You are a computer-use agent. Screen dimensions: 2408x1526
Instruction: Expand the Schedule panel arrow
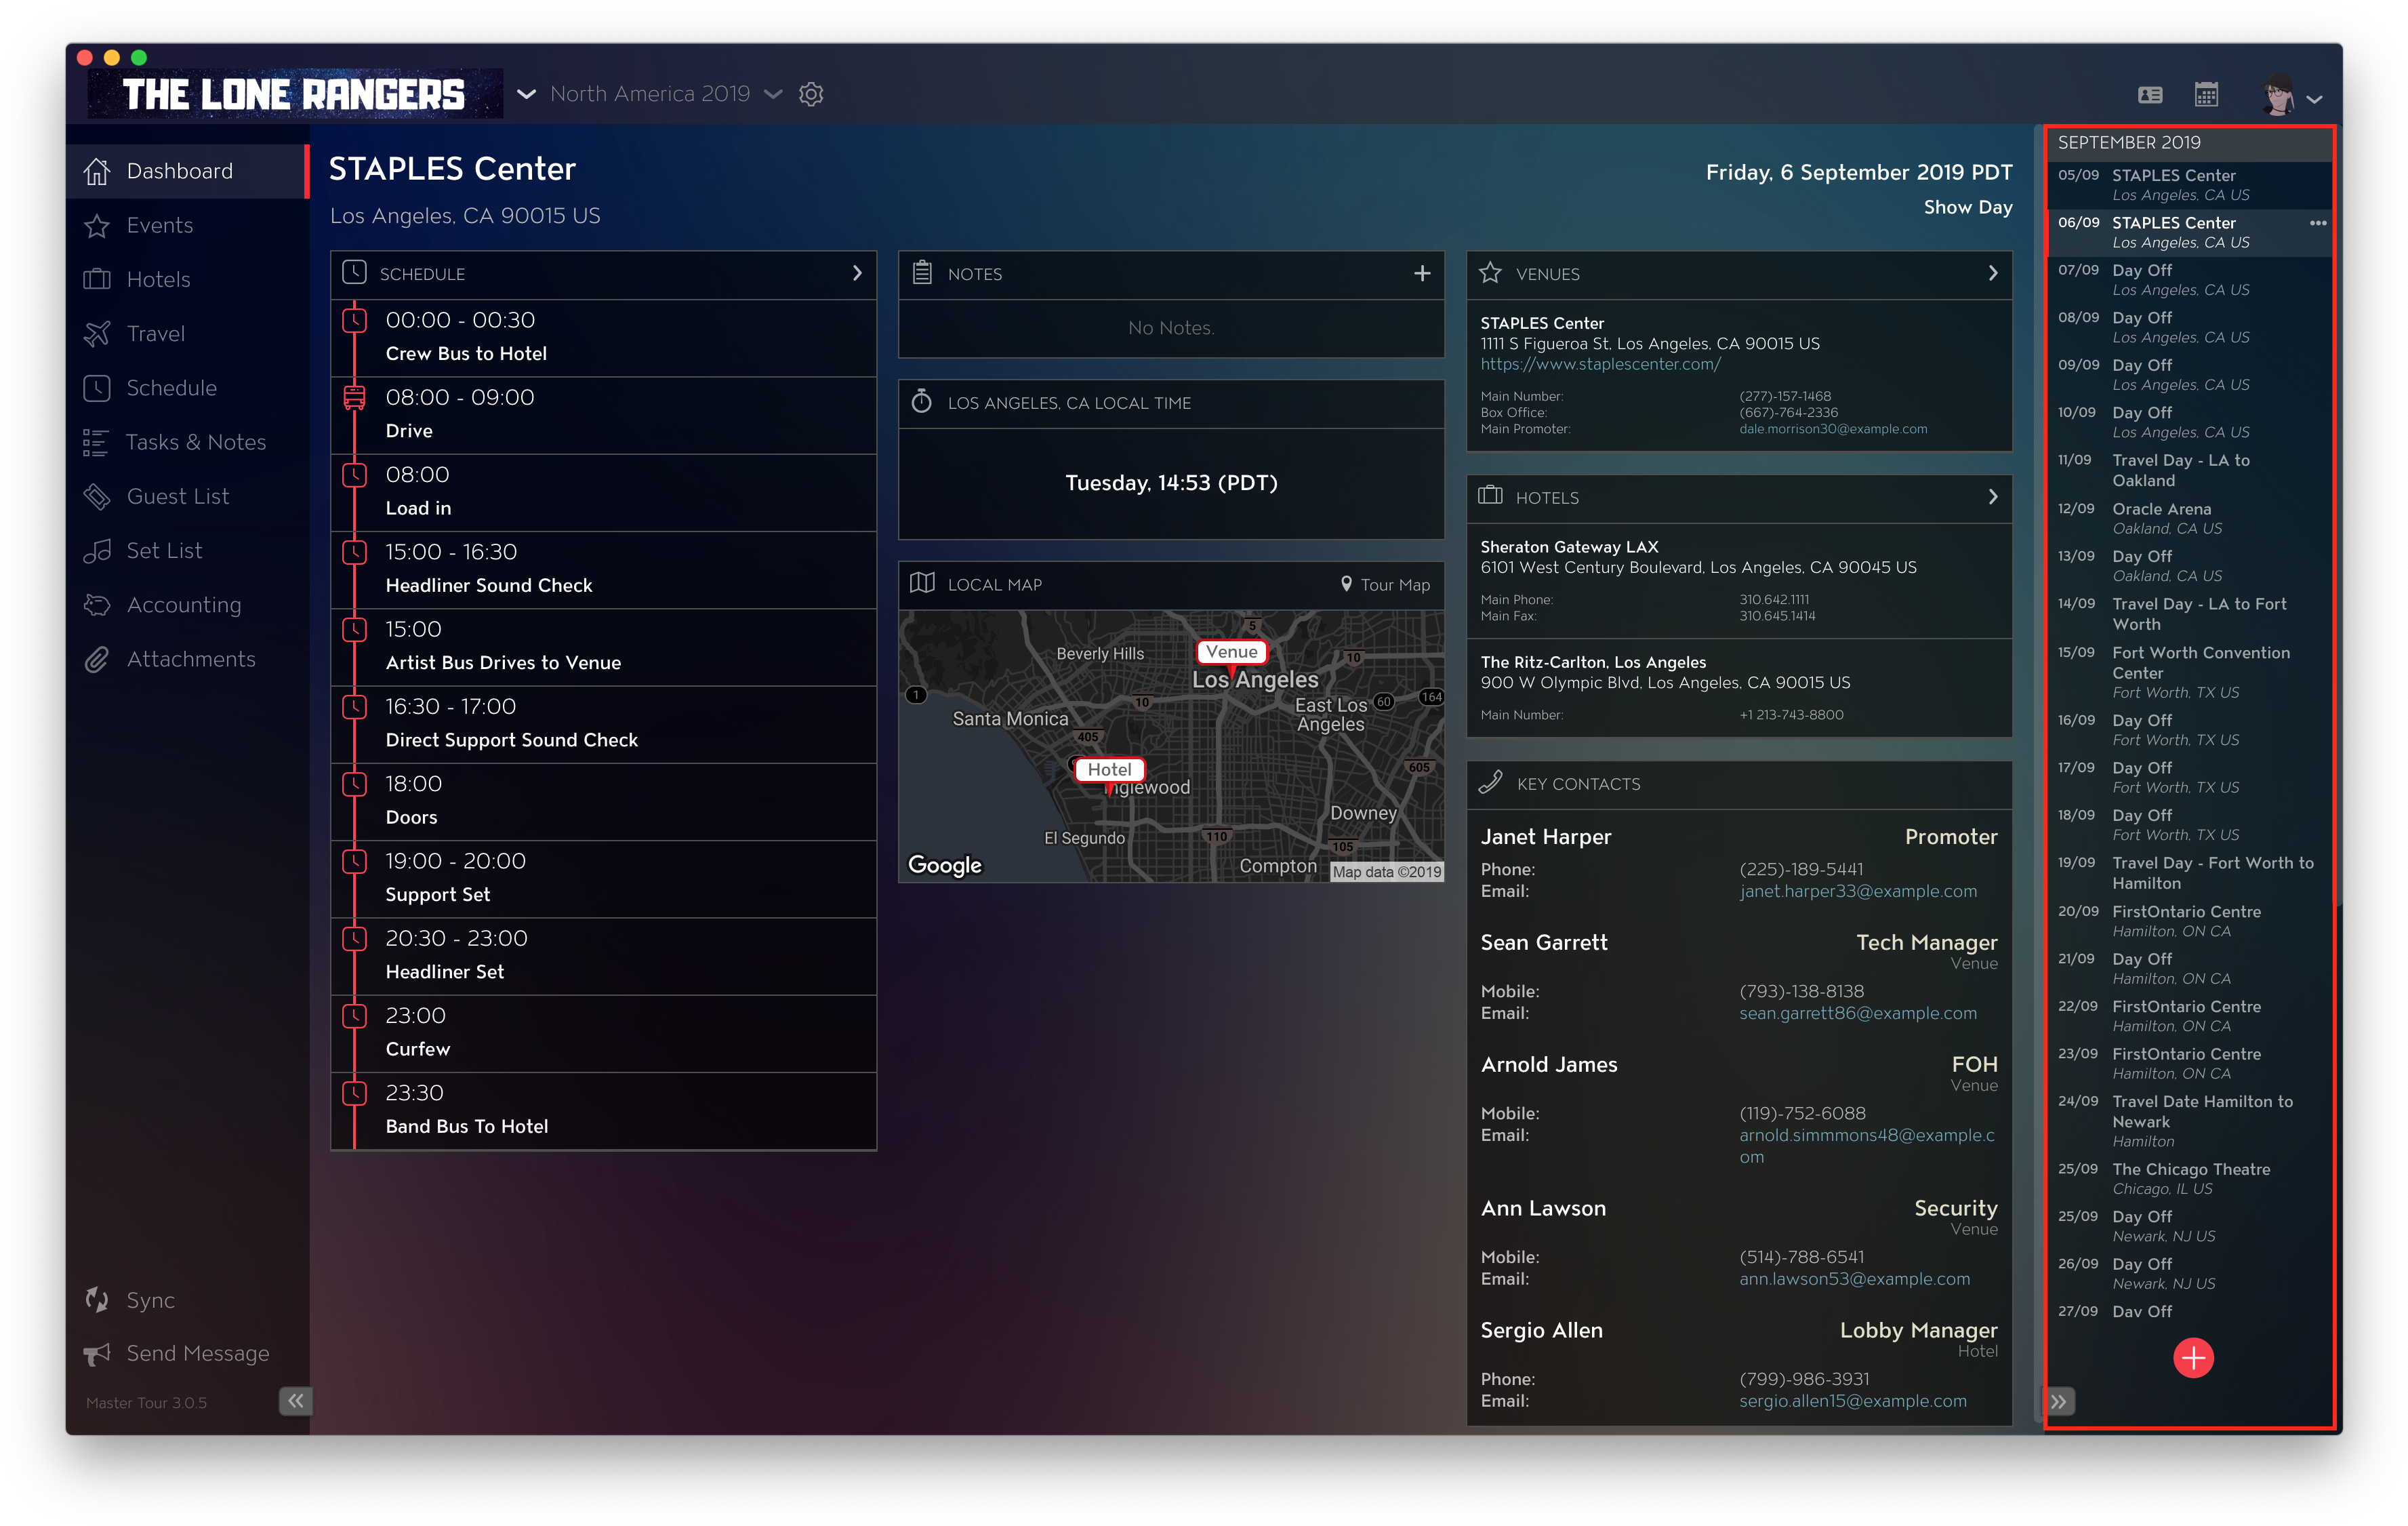point(857,273)
